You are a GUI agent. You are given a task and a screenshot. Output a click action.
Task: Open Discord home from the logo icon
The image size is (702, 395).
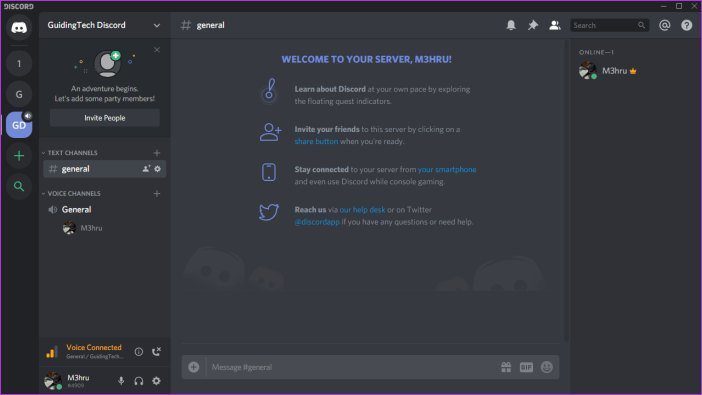[19, 28]
